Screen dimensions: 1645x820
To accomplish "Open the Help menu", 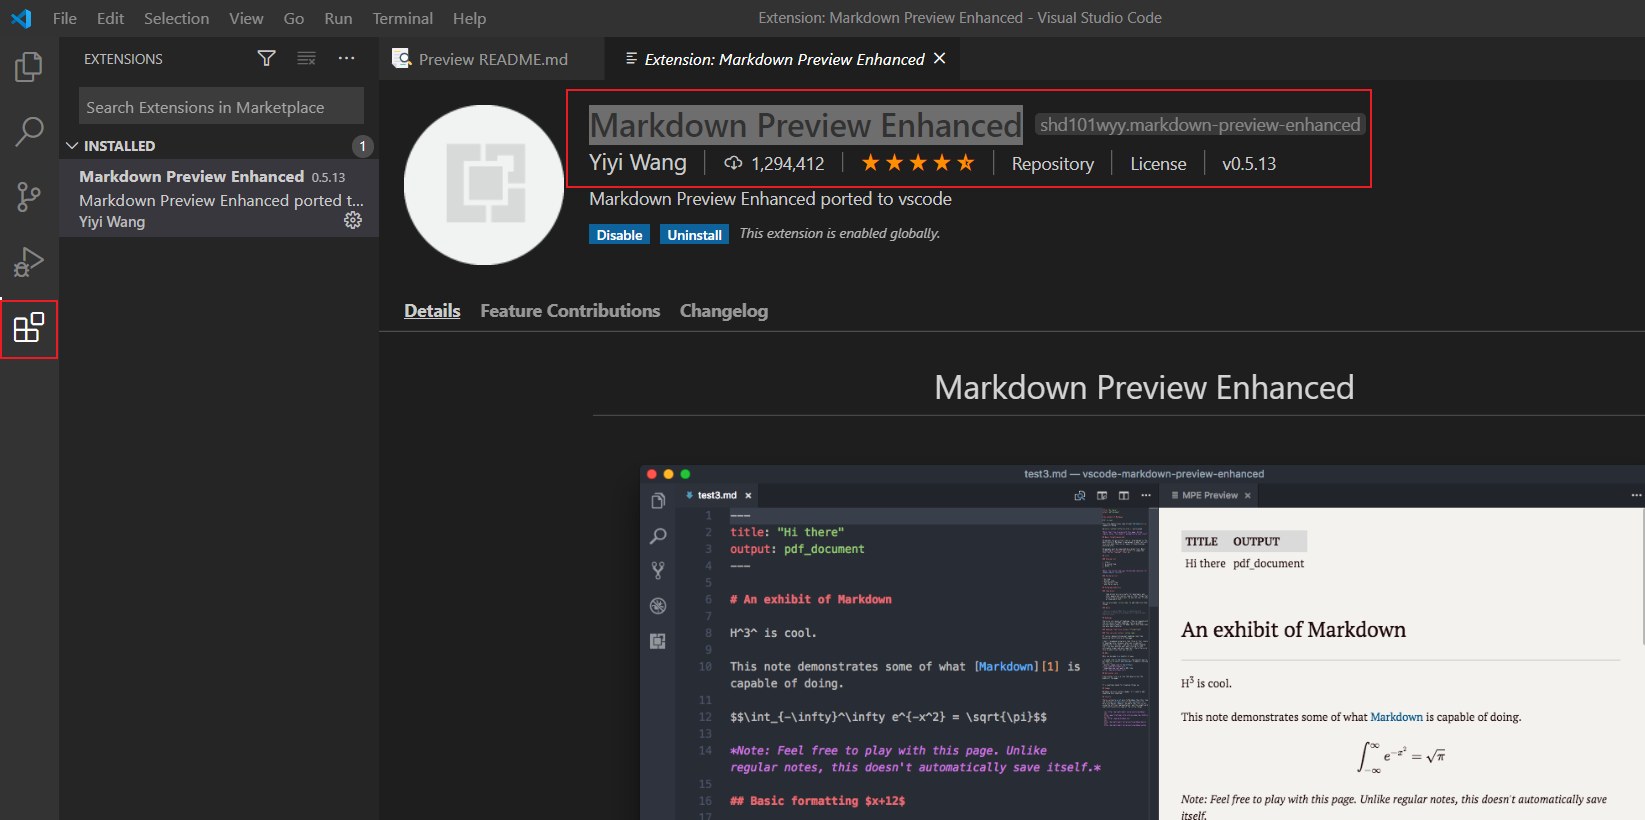I will click(x=469, y=18).
